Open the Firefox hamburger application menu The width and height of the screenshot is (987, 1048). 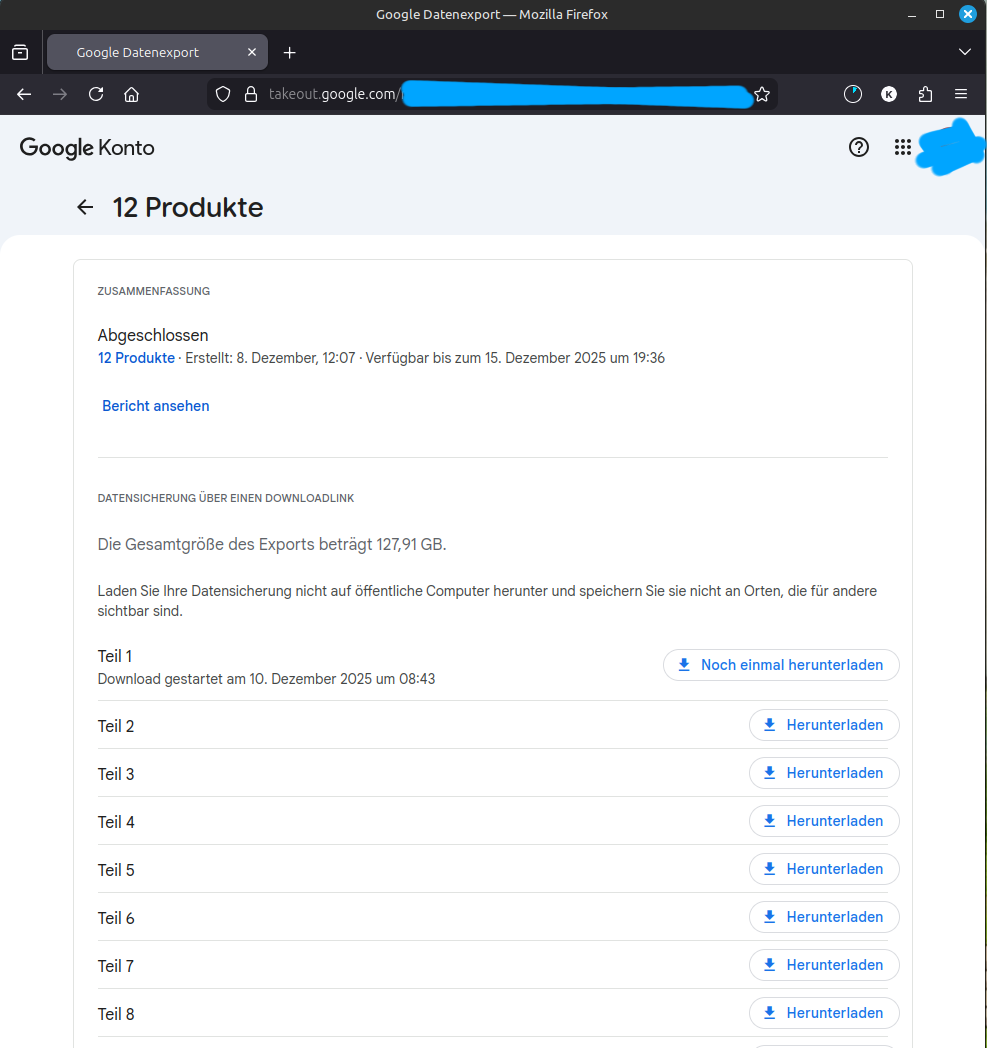pyautogui.click(x=961, y=94)
